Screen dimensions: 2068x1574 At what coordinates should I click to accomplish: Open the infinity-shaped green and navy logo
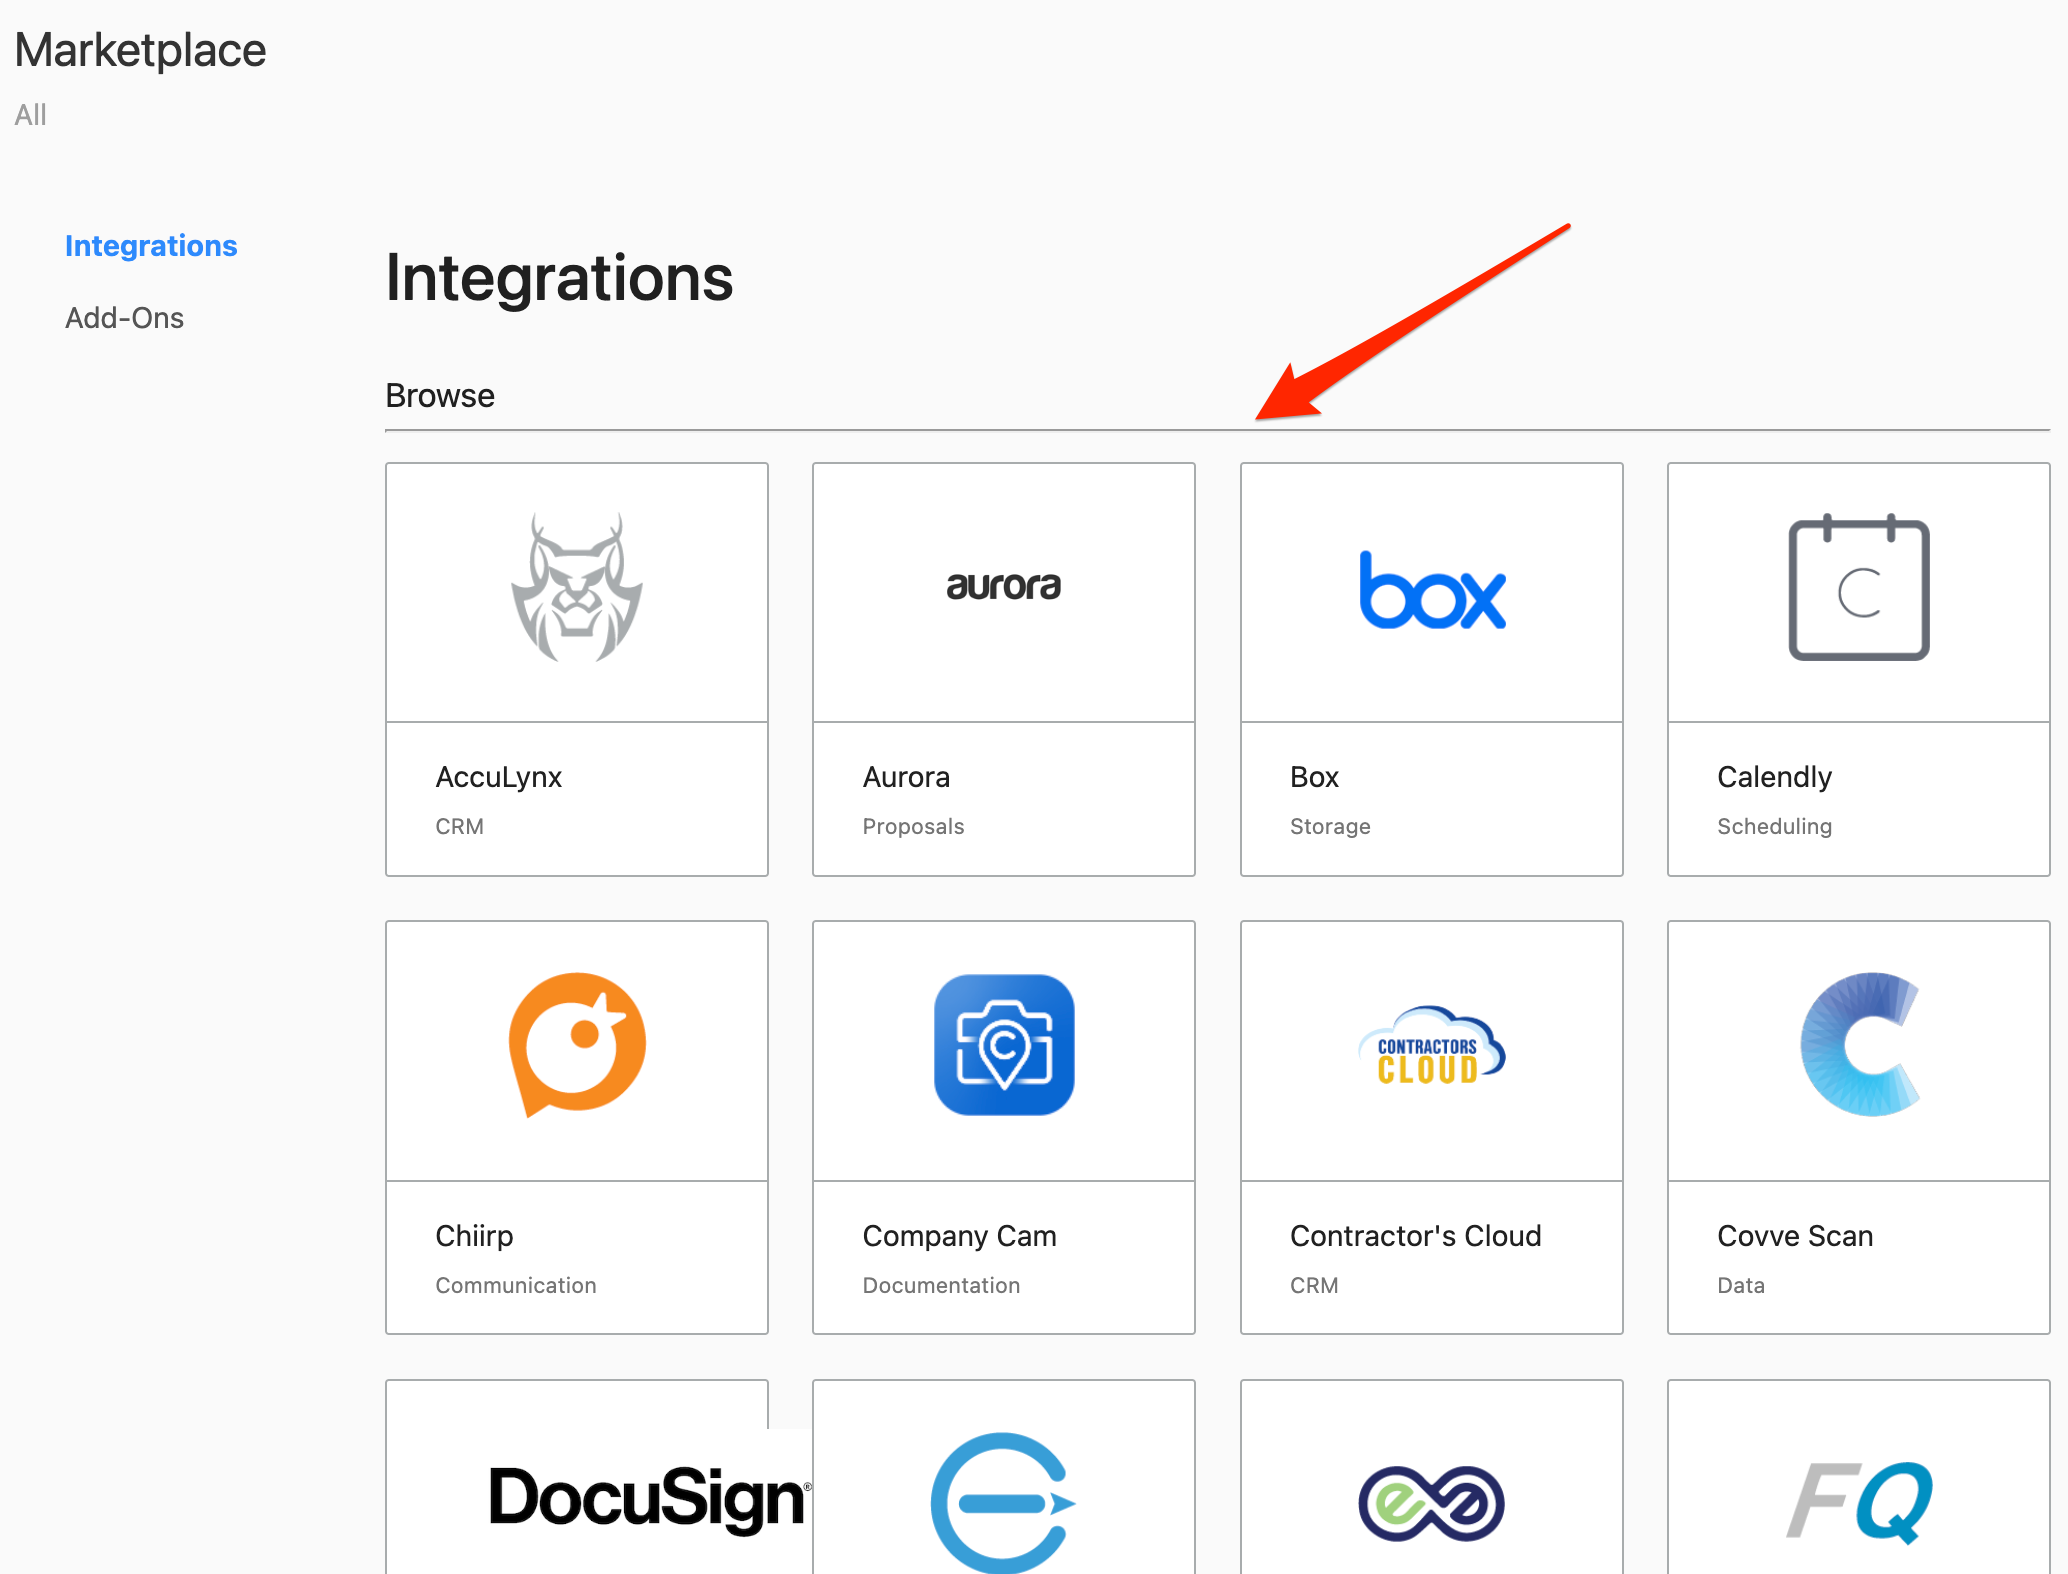1431,1503
